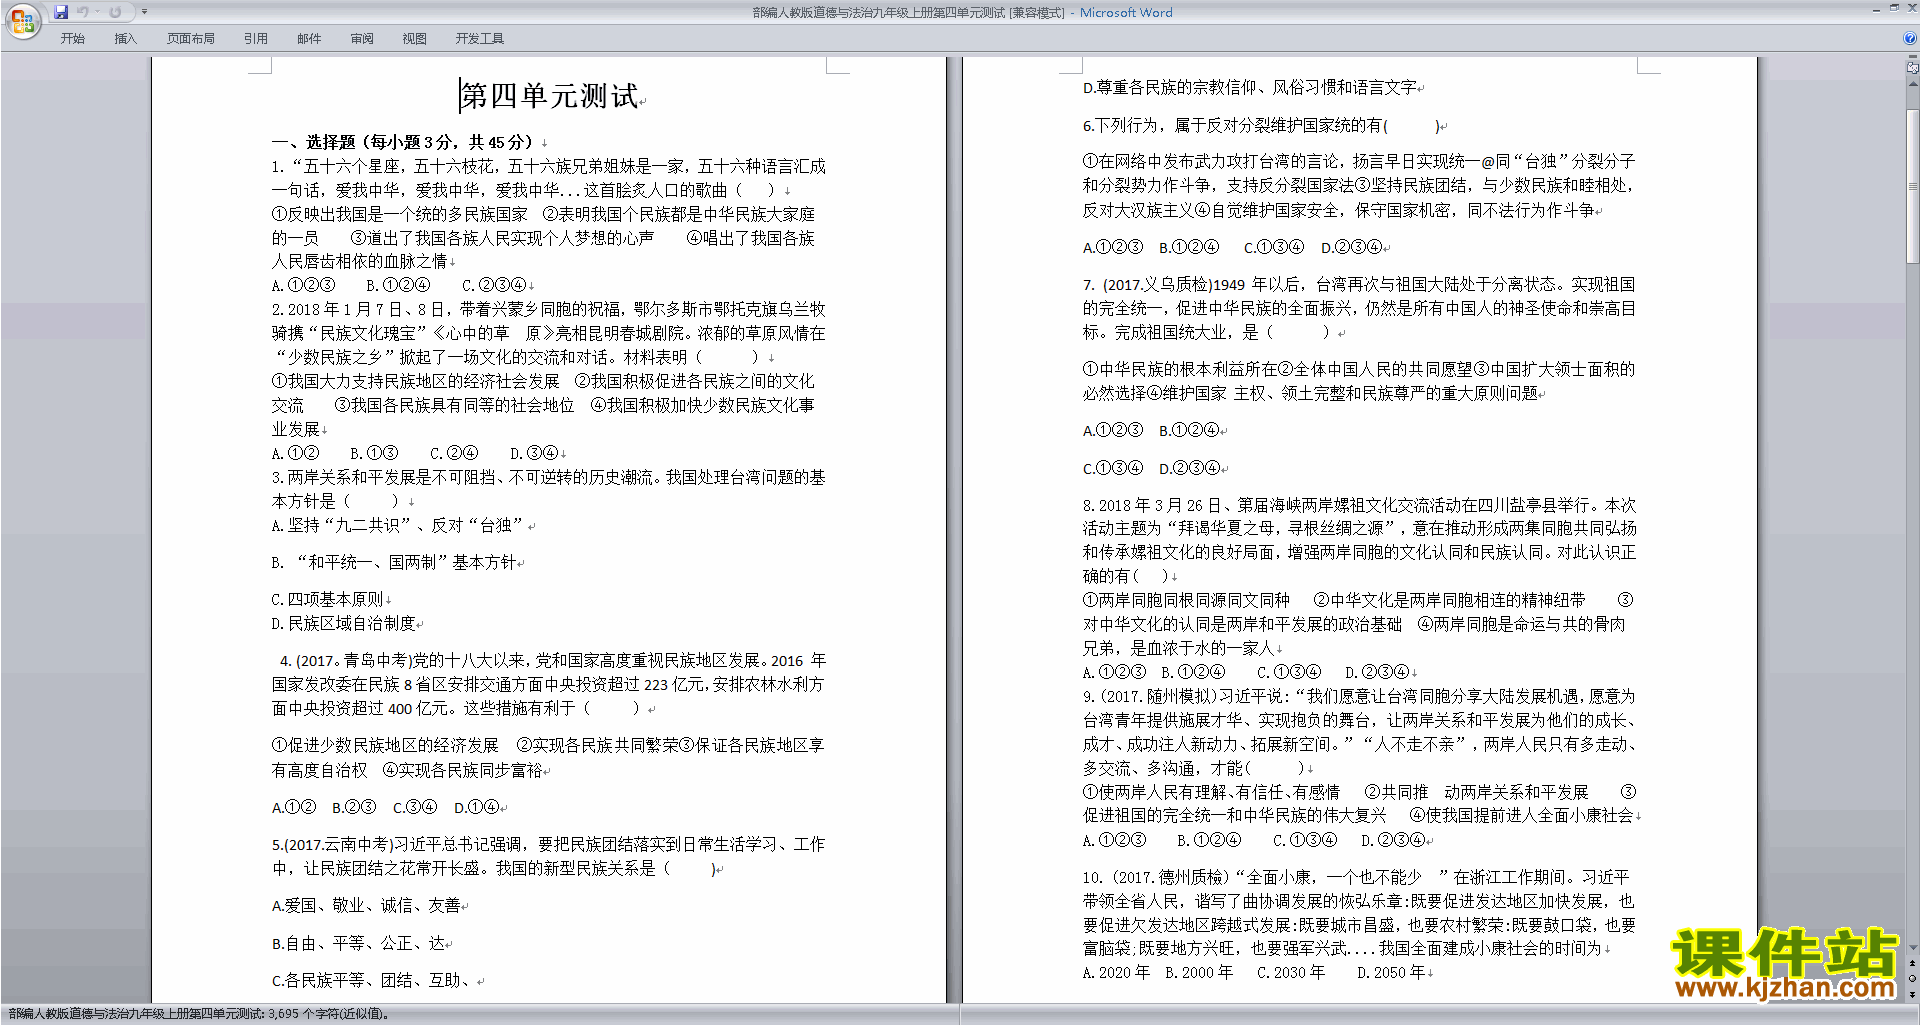The image size is (1920, 1025).
Task: Click option C.各民族平等、团结、互助、
Action: (x=374, y=980)
